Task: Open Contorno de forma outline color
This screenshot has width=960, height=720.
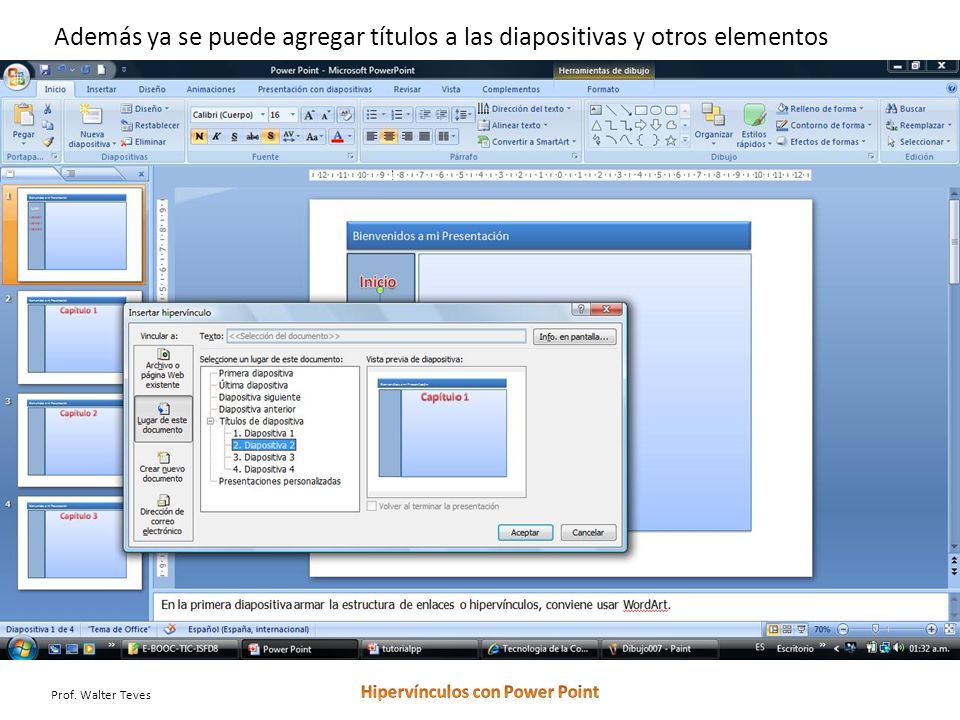Action: pos(823,126)
